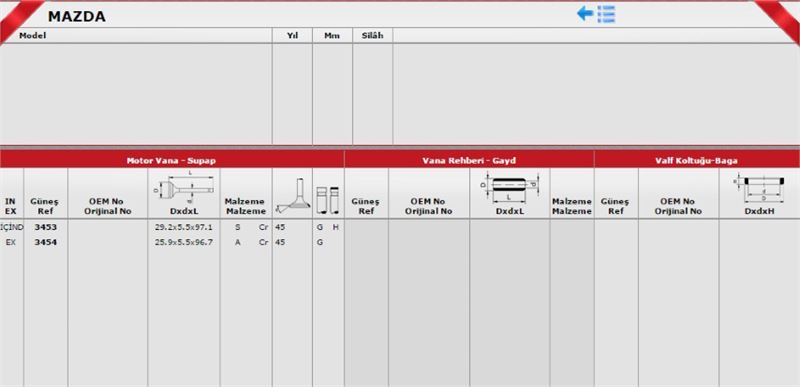Click angle 45 in row 3454
Viewport: 800px width, 387px height.
(280, 242)
